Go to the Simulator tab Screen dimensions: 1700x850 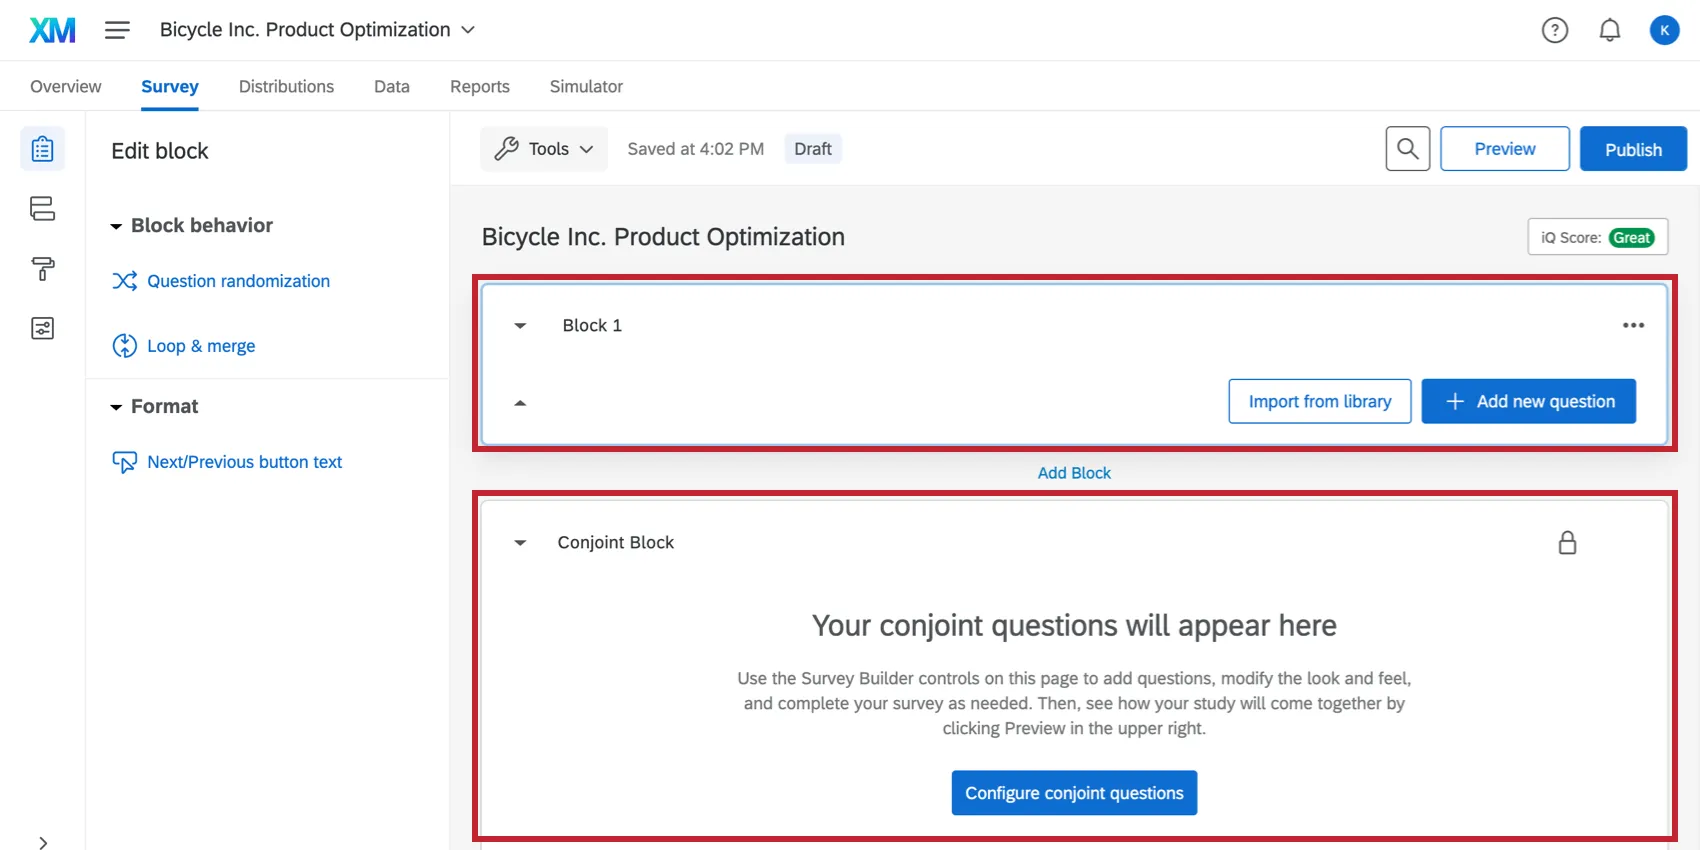click(x=586, y=86)
